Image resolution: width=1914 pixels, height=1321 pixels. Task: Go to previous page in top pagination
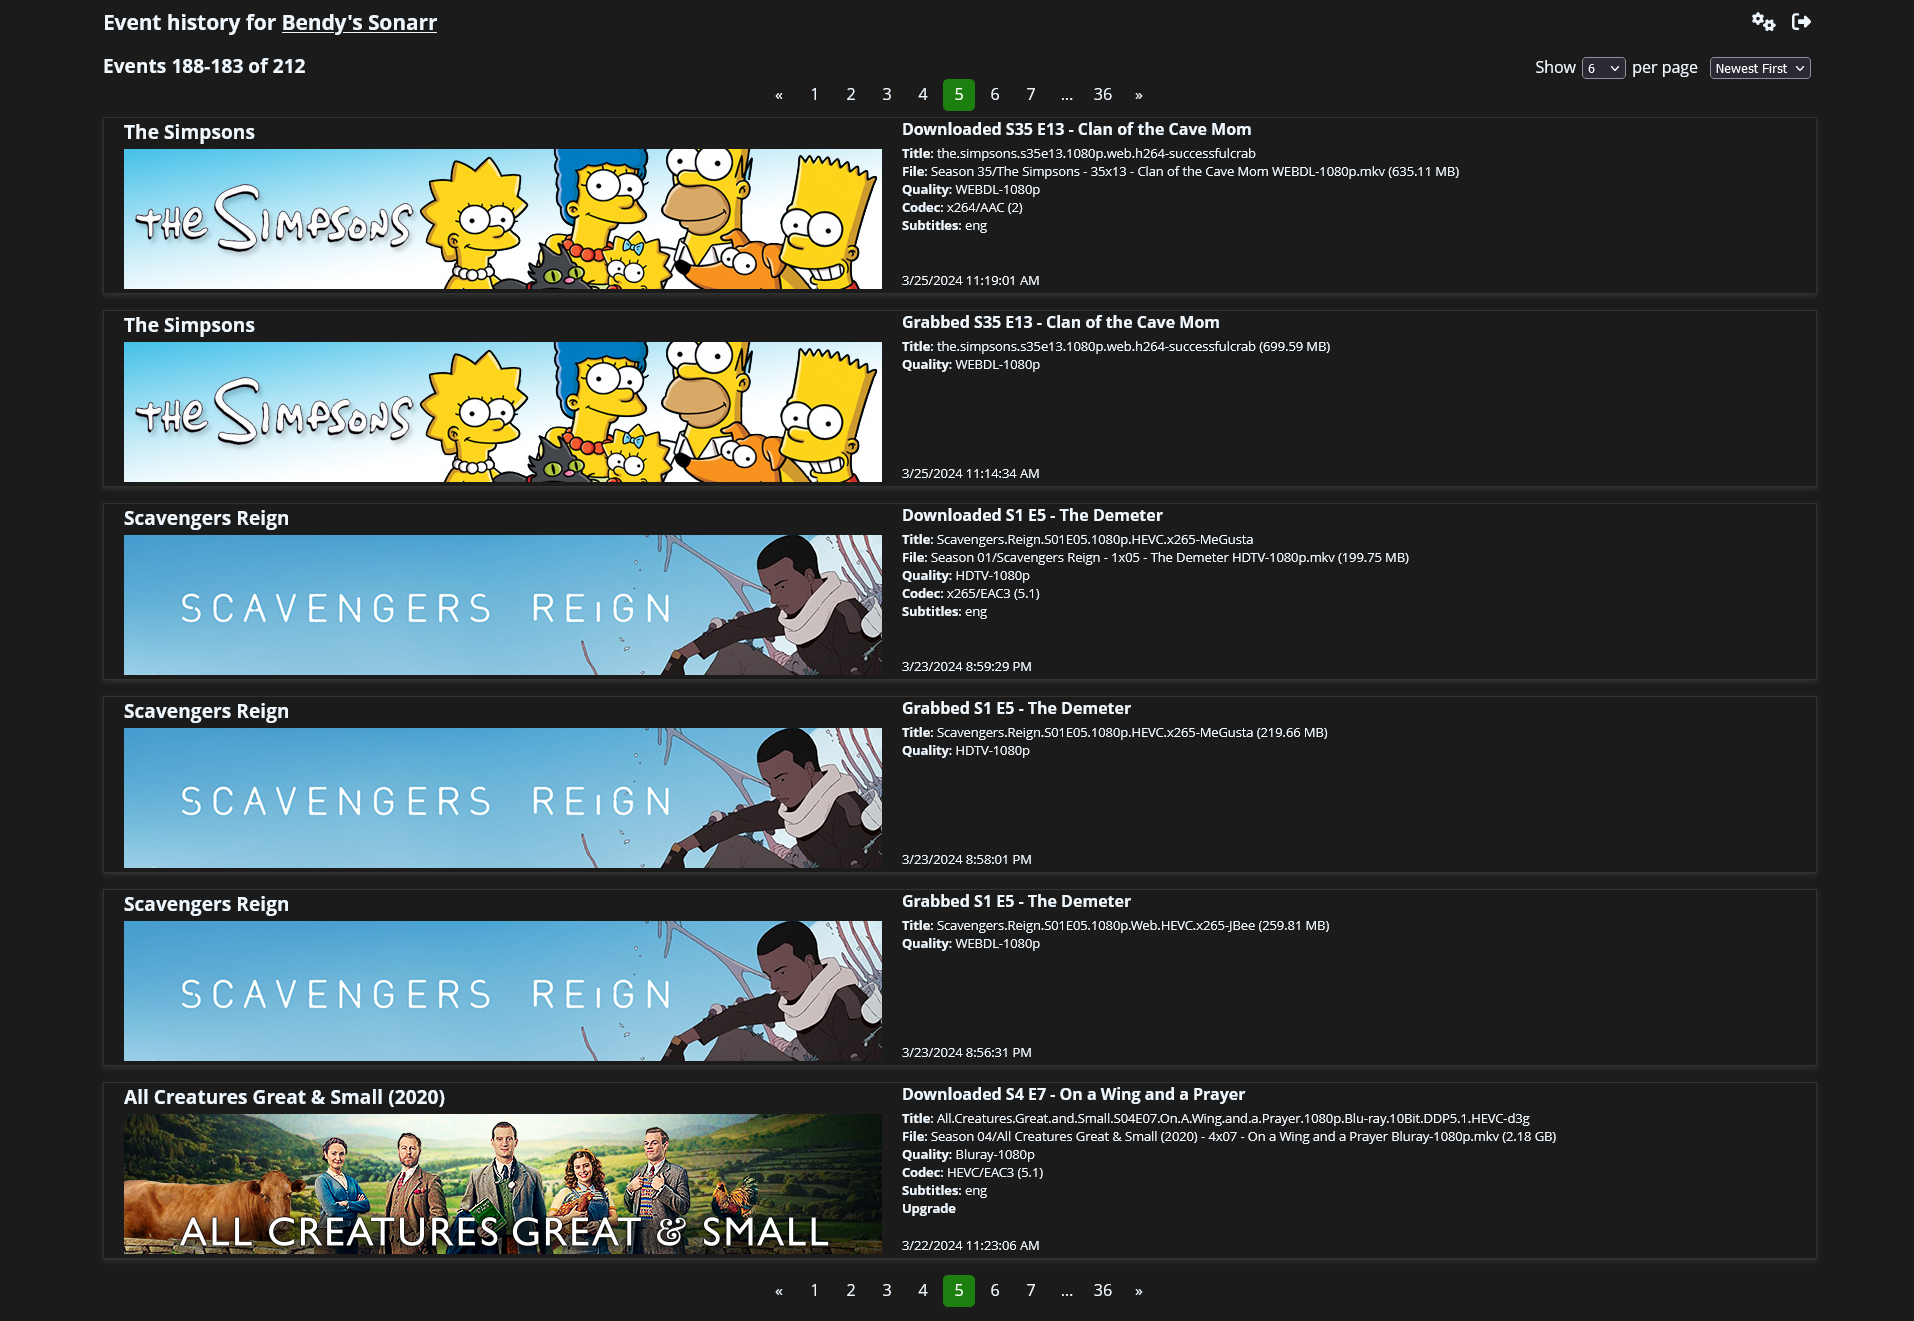(x=779, y=95)
